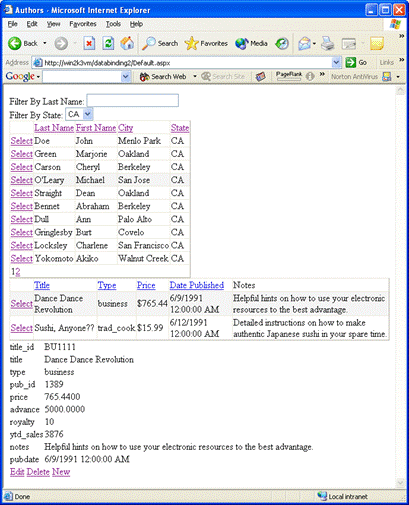Open the Back button history dropdown arrow
Viewport: 409px width, 505px height.
[x=45, y=43]
